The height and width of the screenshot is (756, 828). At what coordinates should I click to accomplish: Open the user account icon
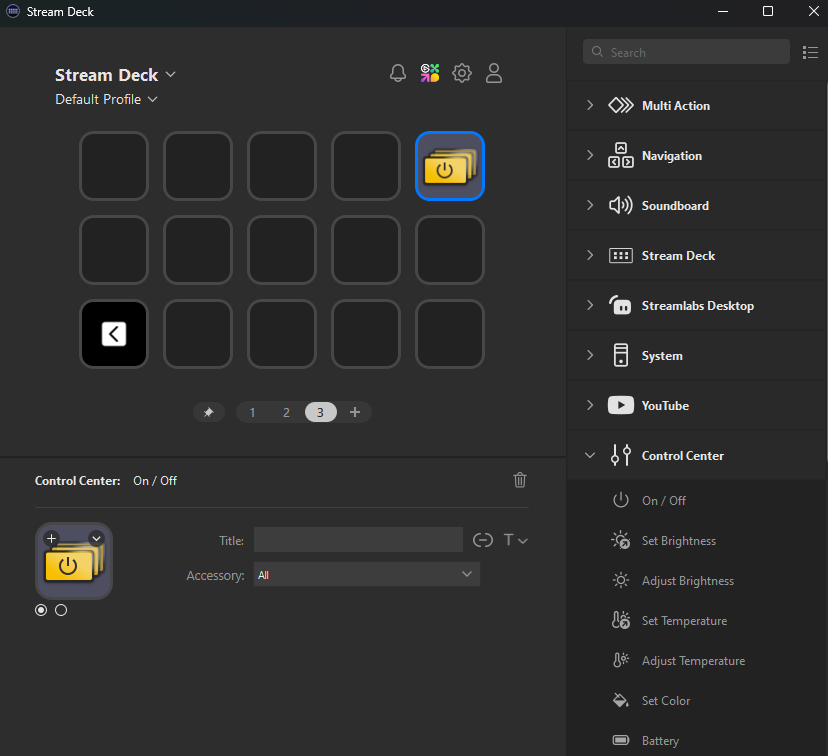(494, 73)
